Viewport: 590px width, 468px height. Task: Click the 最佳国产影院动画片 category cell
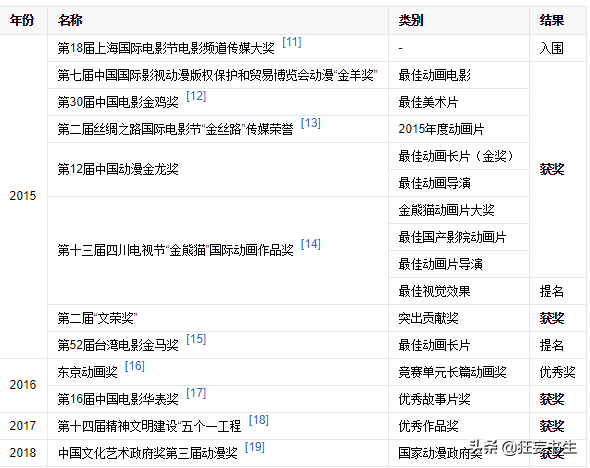coord(459,237)
